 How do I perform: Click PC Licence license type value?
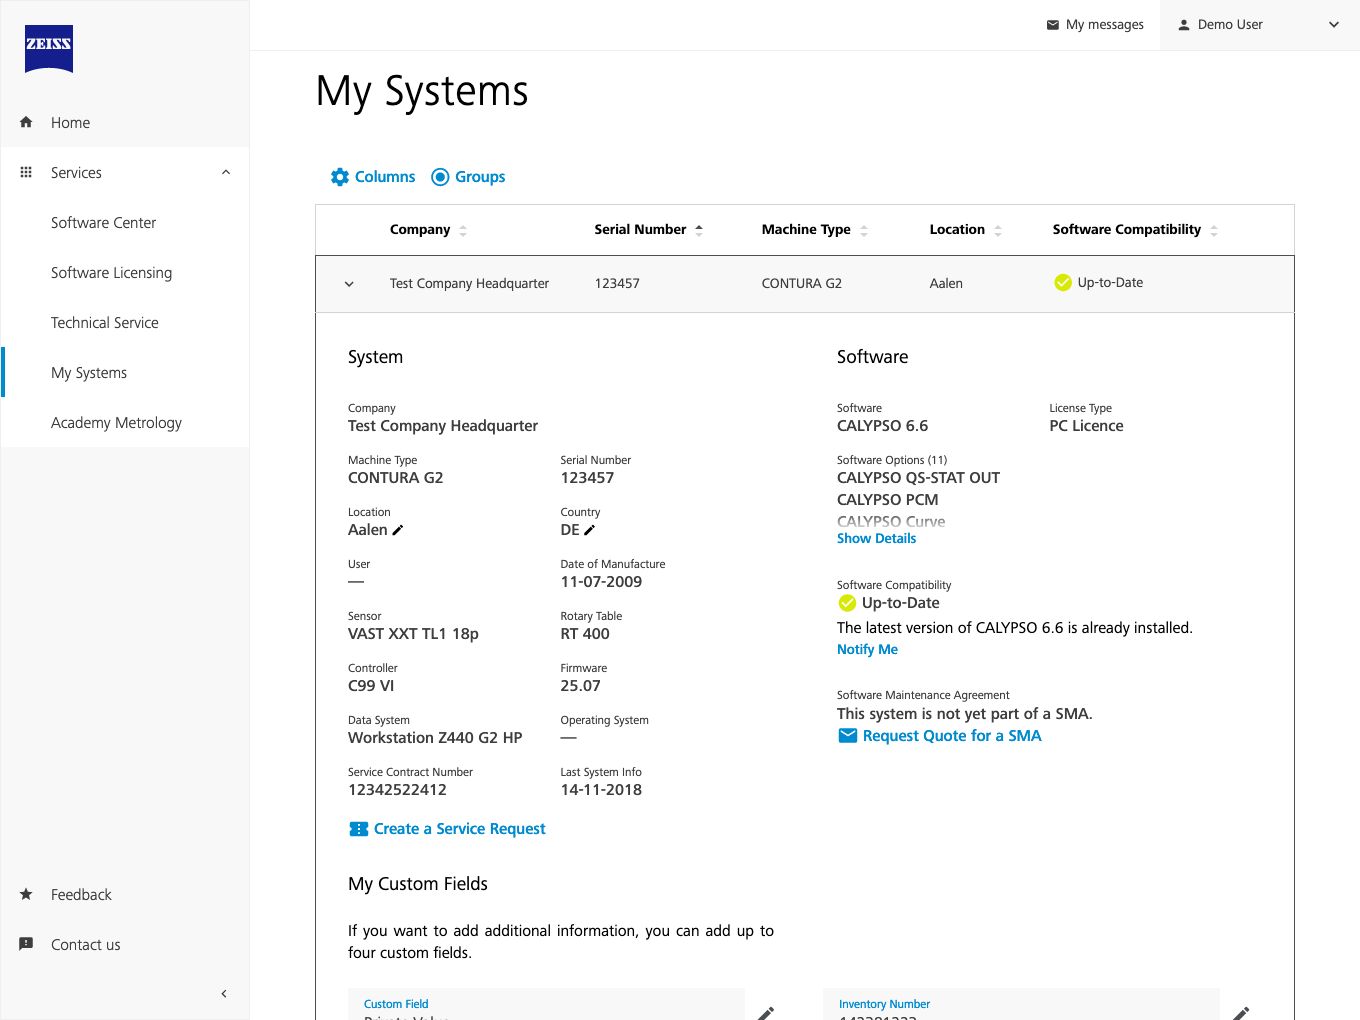coord(1086,426)
